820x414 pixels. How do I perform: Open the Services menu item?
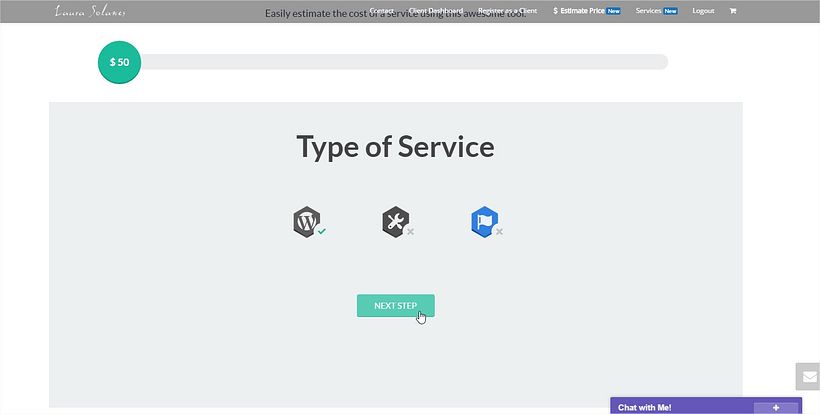[x=656, y=11]
